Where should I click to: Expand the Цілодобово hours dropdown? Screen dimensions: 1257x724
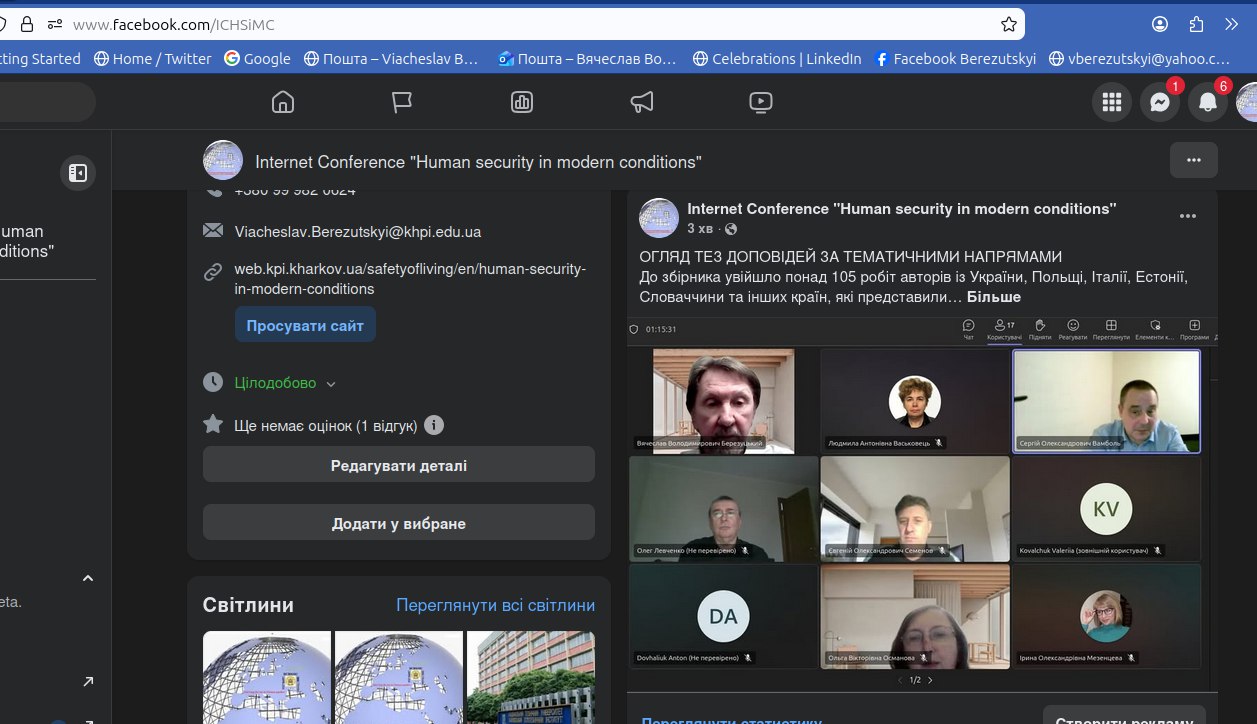click(331, 384)
